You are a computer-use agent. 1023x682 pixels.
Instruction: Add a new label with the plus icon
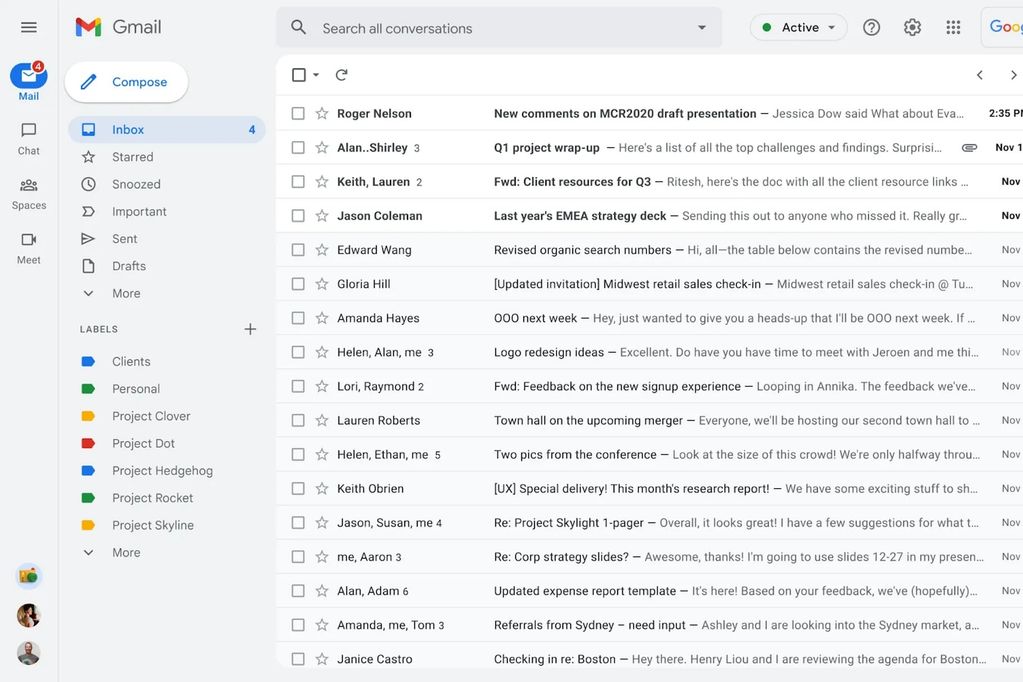pyautogui.click(x=249, y=328)
